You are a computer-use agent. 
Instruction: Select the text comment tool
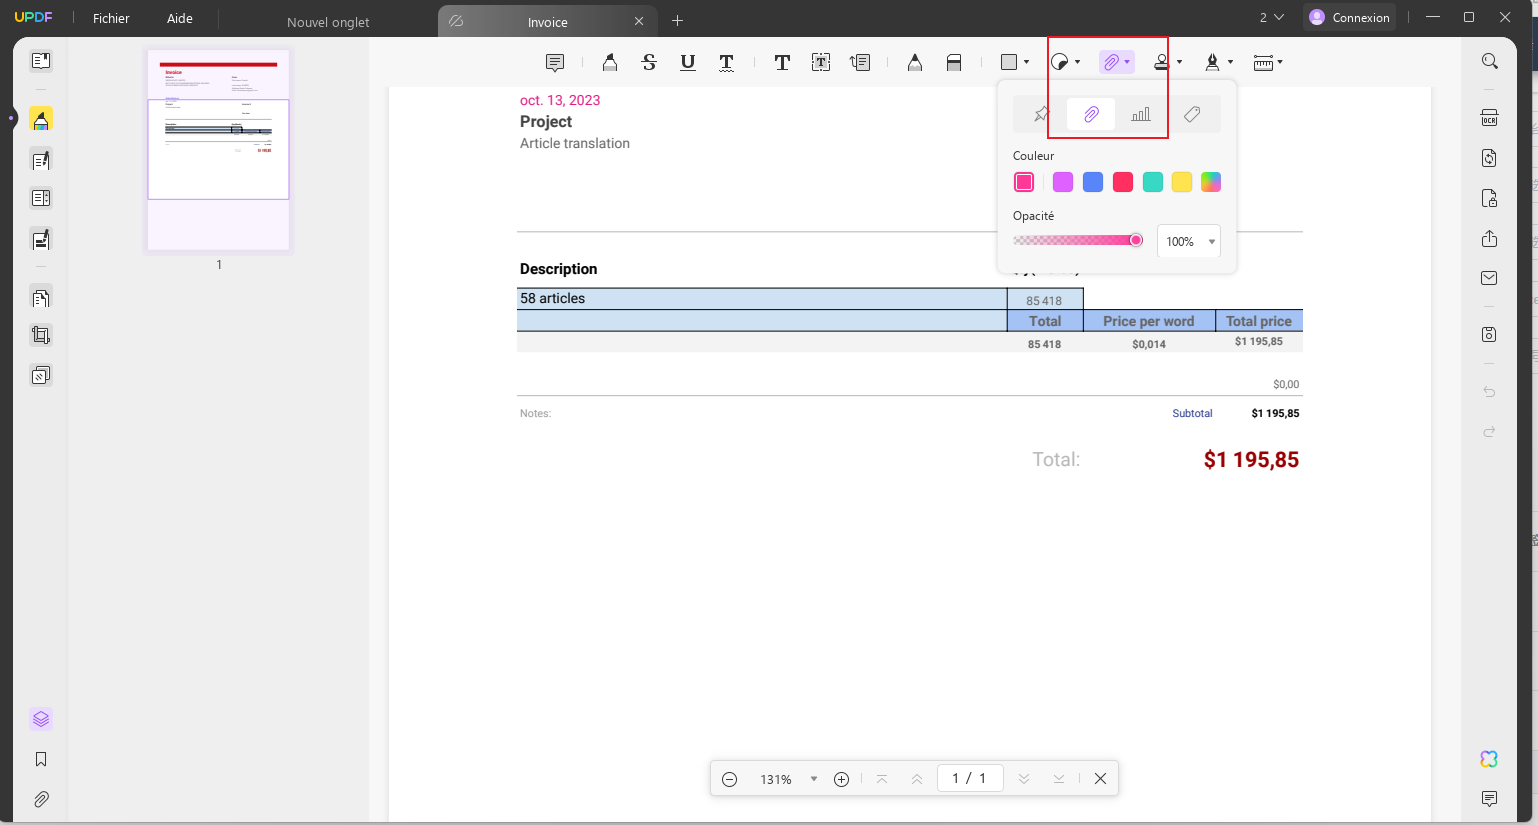(x=782, y=62)
